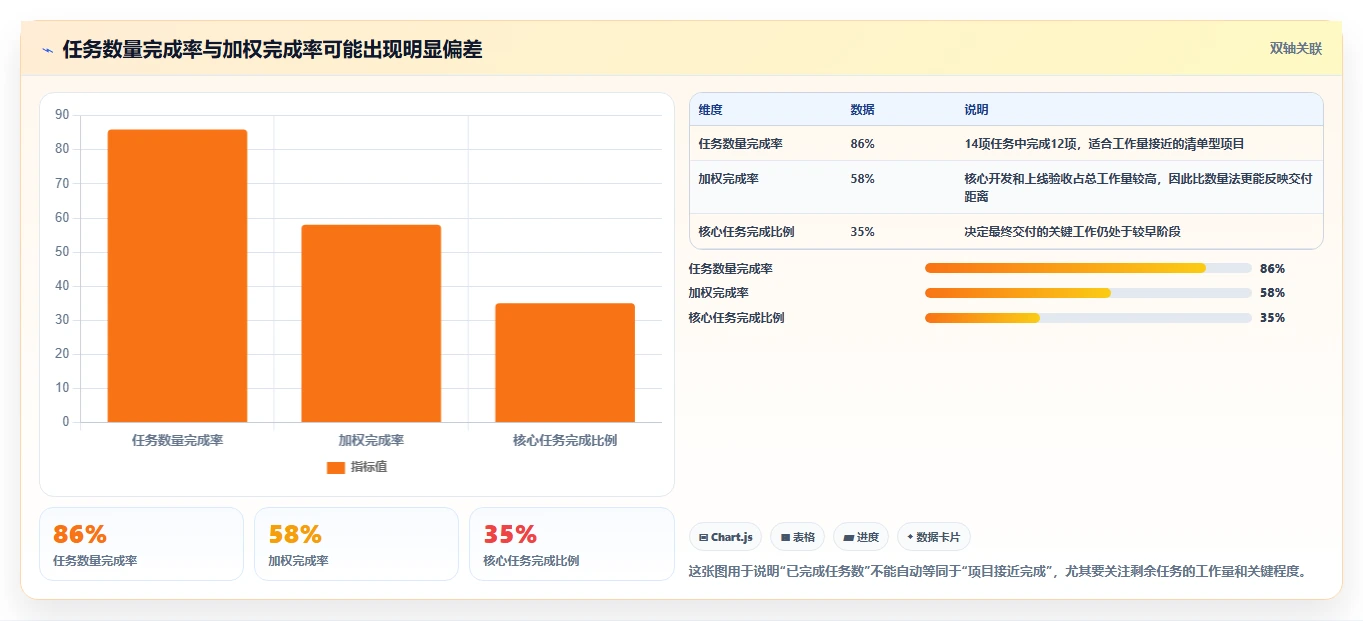Select the 数据卡片 tag chip
Screen dimensions: 1363x621
coord(934,537)
